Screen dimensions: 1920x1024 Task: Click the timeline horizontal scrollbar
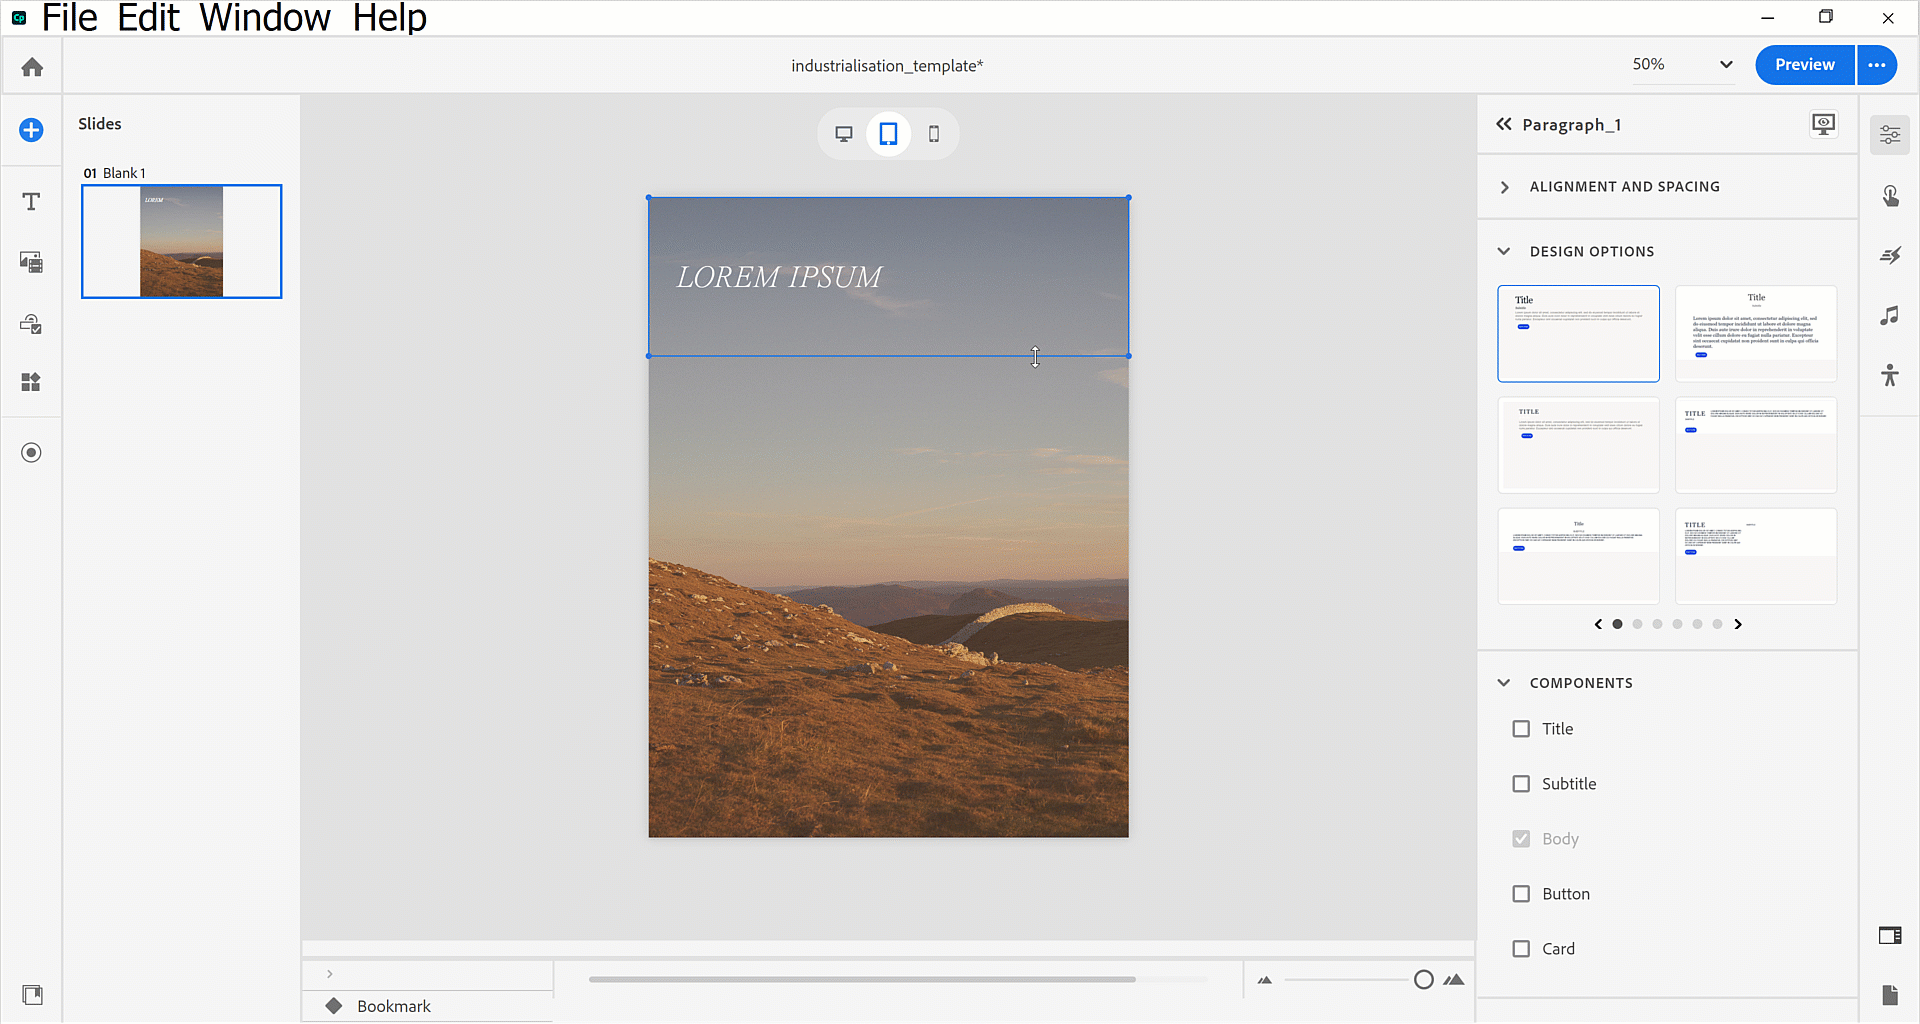pyautogui.click(x=862, y=980)
